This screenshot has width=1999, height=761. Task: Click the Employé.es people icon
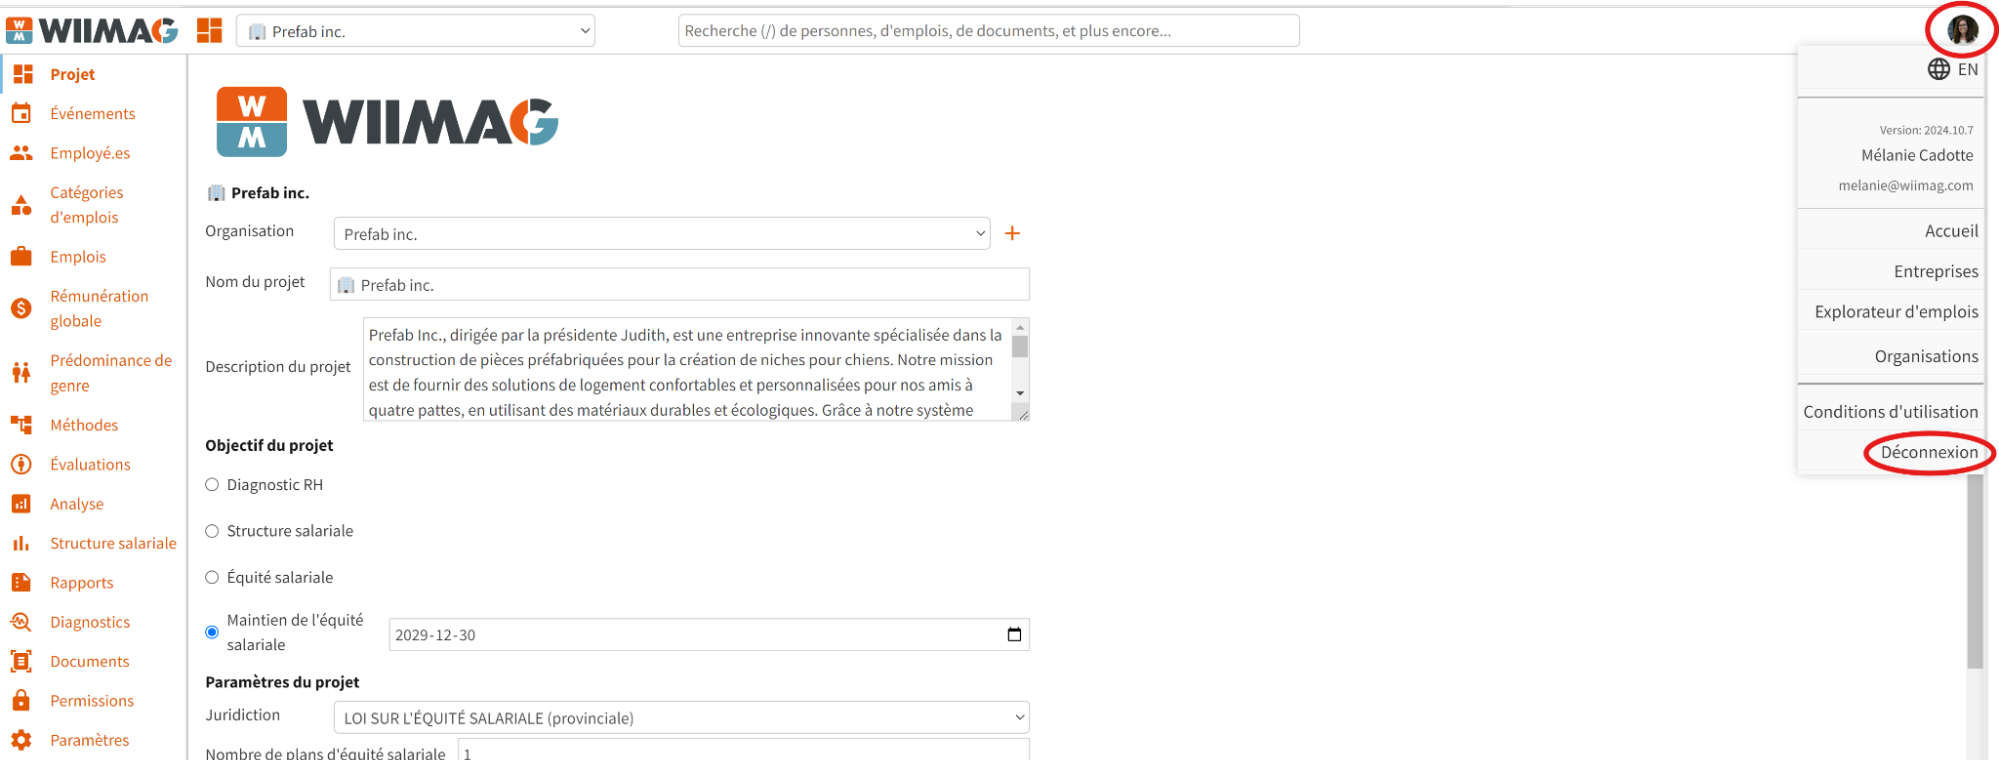[21, 153]
